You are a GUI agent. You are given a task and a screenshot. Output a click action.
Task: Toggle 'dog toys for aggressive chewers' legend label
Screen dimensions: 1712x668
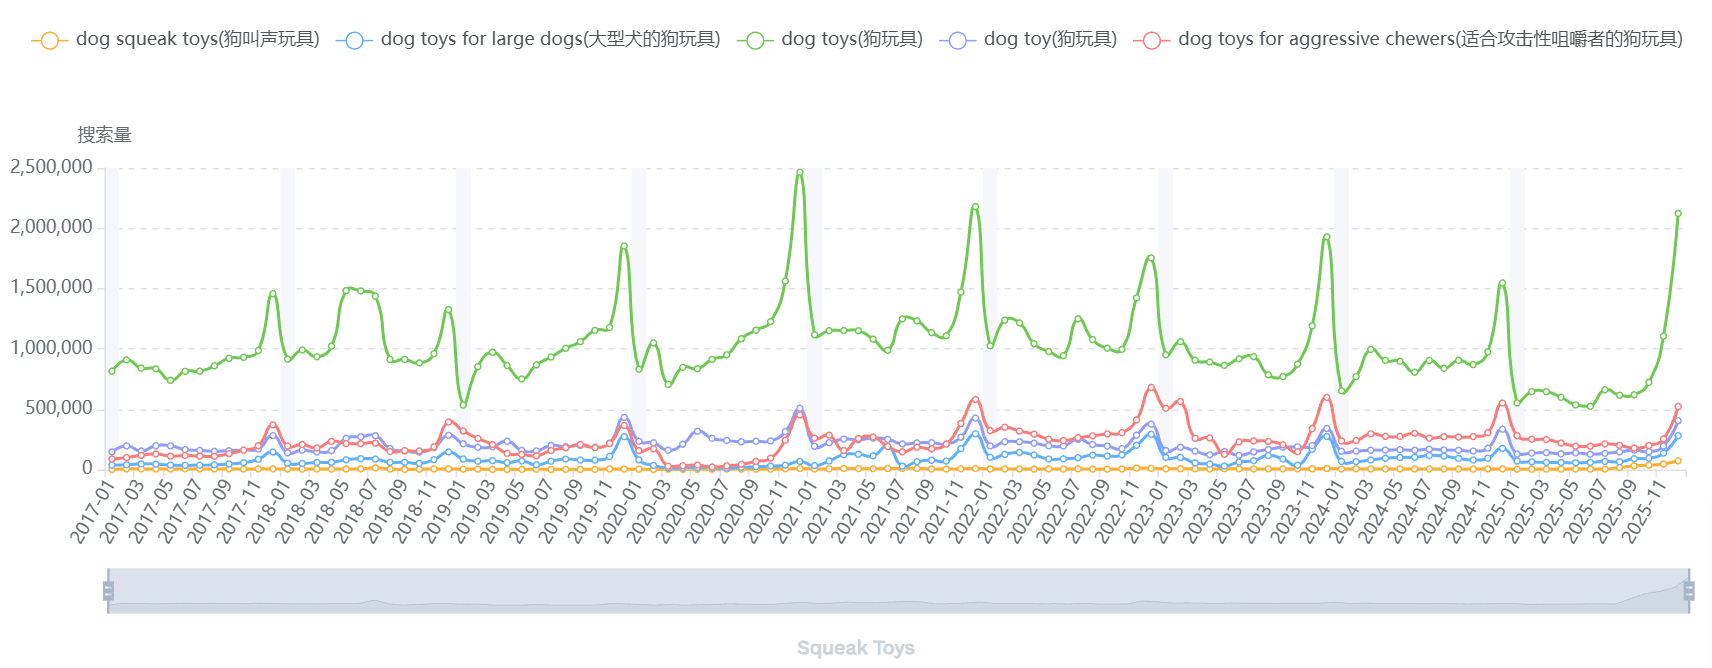[1430, 39]
